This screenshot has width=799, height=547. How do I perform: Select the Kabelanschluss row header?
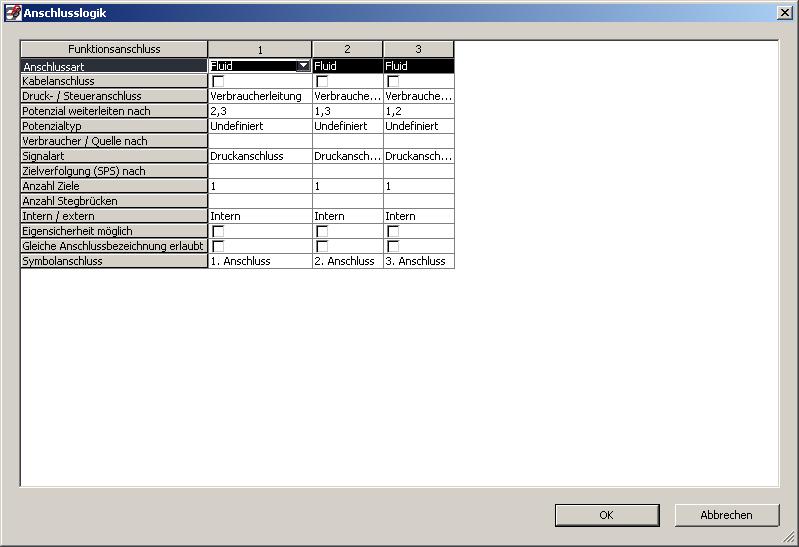[114, 81]
